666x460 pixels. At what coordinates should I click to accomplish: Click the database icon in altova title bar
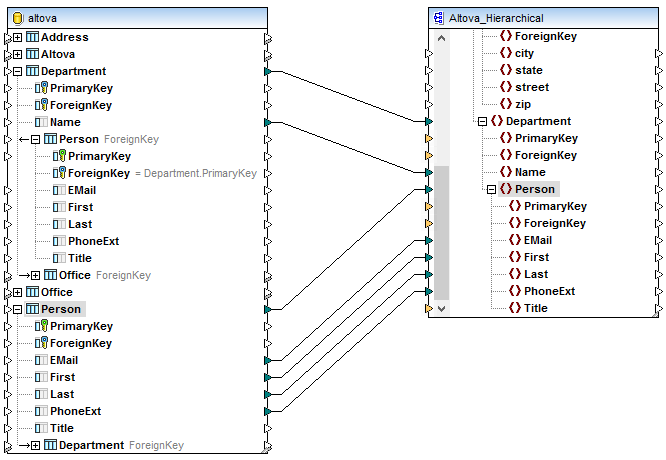(x=16, y=18)
